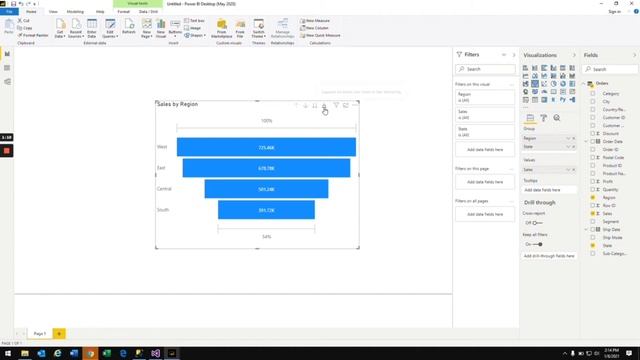Viewport: 640px width, 360px height.
Task: Collapse the Visualizations pane chevron
Action: [x=574, y=55]
